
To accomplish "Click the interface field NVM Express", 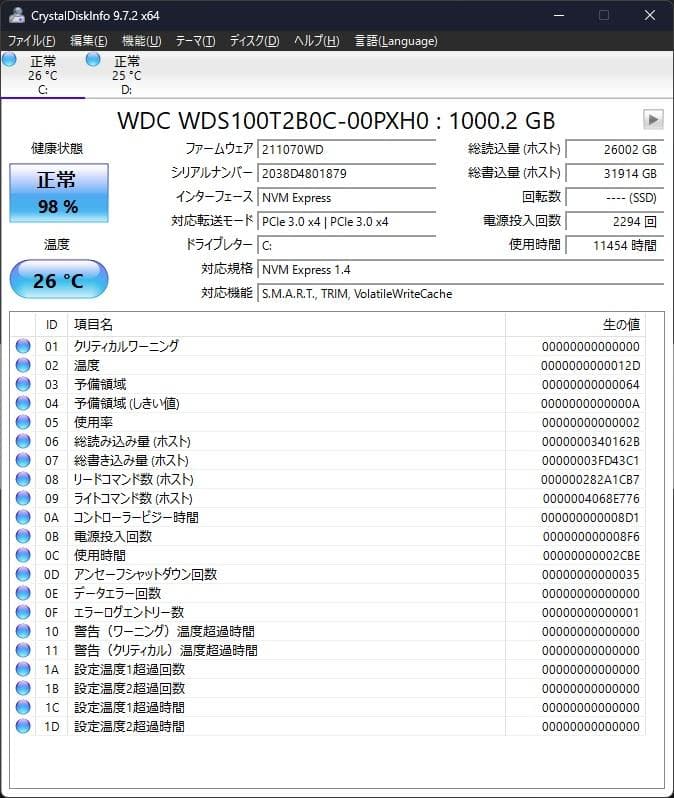I will (x=347, y=197).
